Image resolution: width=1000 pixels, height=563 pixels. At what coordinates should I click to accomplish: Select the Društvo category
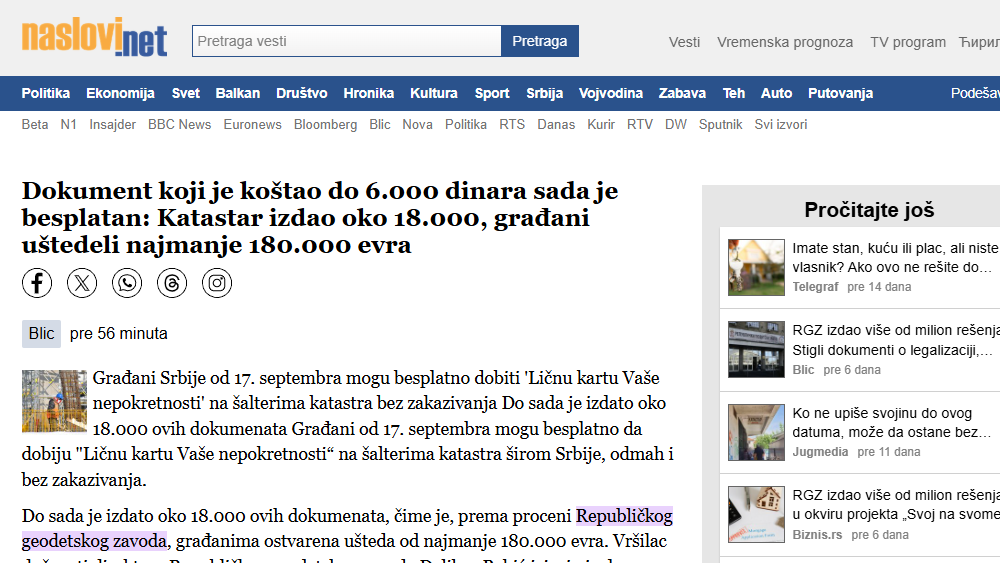302,93
